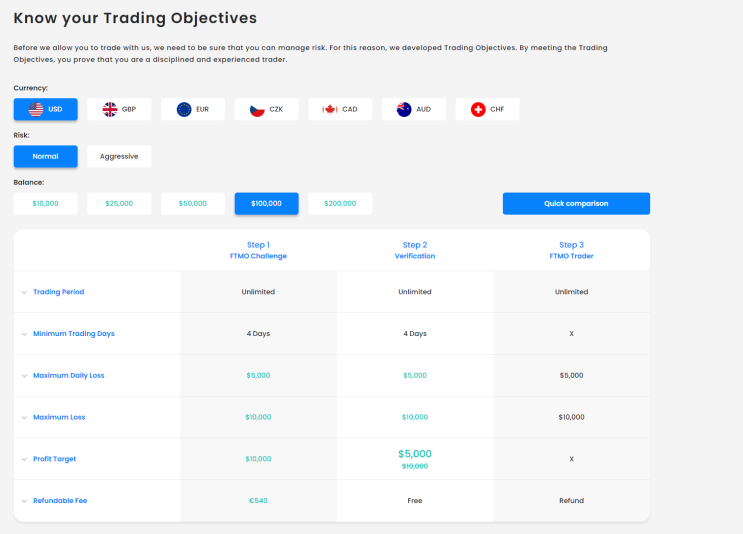The height and width of the screenshot is (534, 743).
Task: Open the Quick comparison
Action: click(x=576, y=204)
